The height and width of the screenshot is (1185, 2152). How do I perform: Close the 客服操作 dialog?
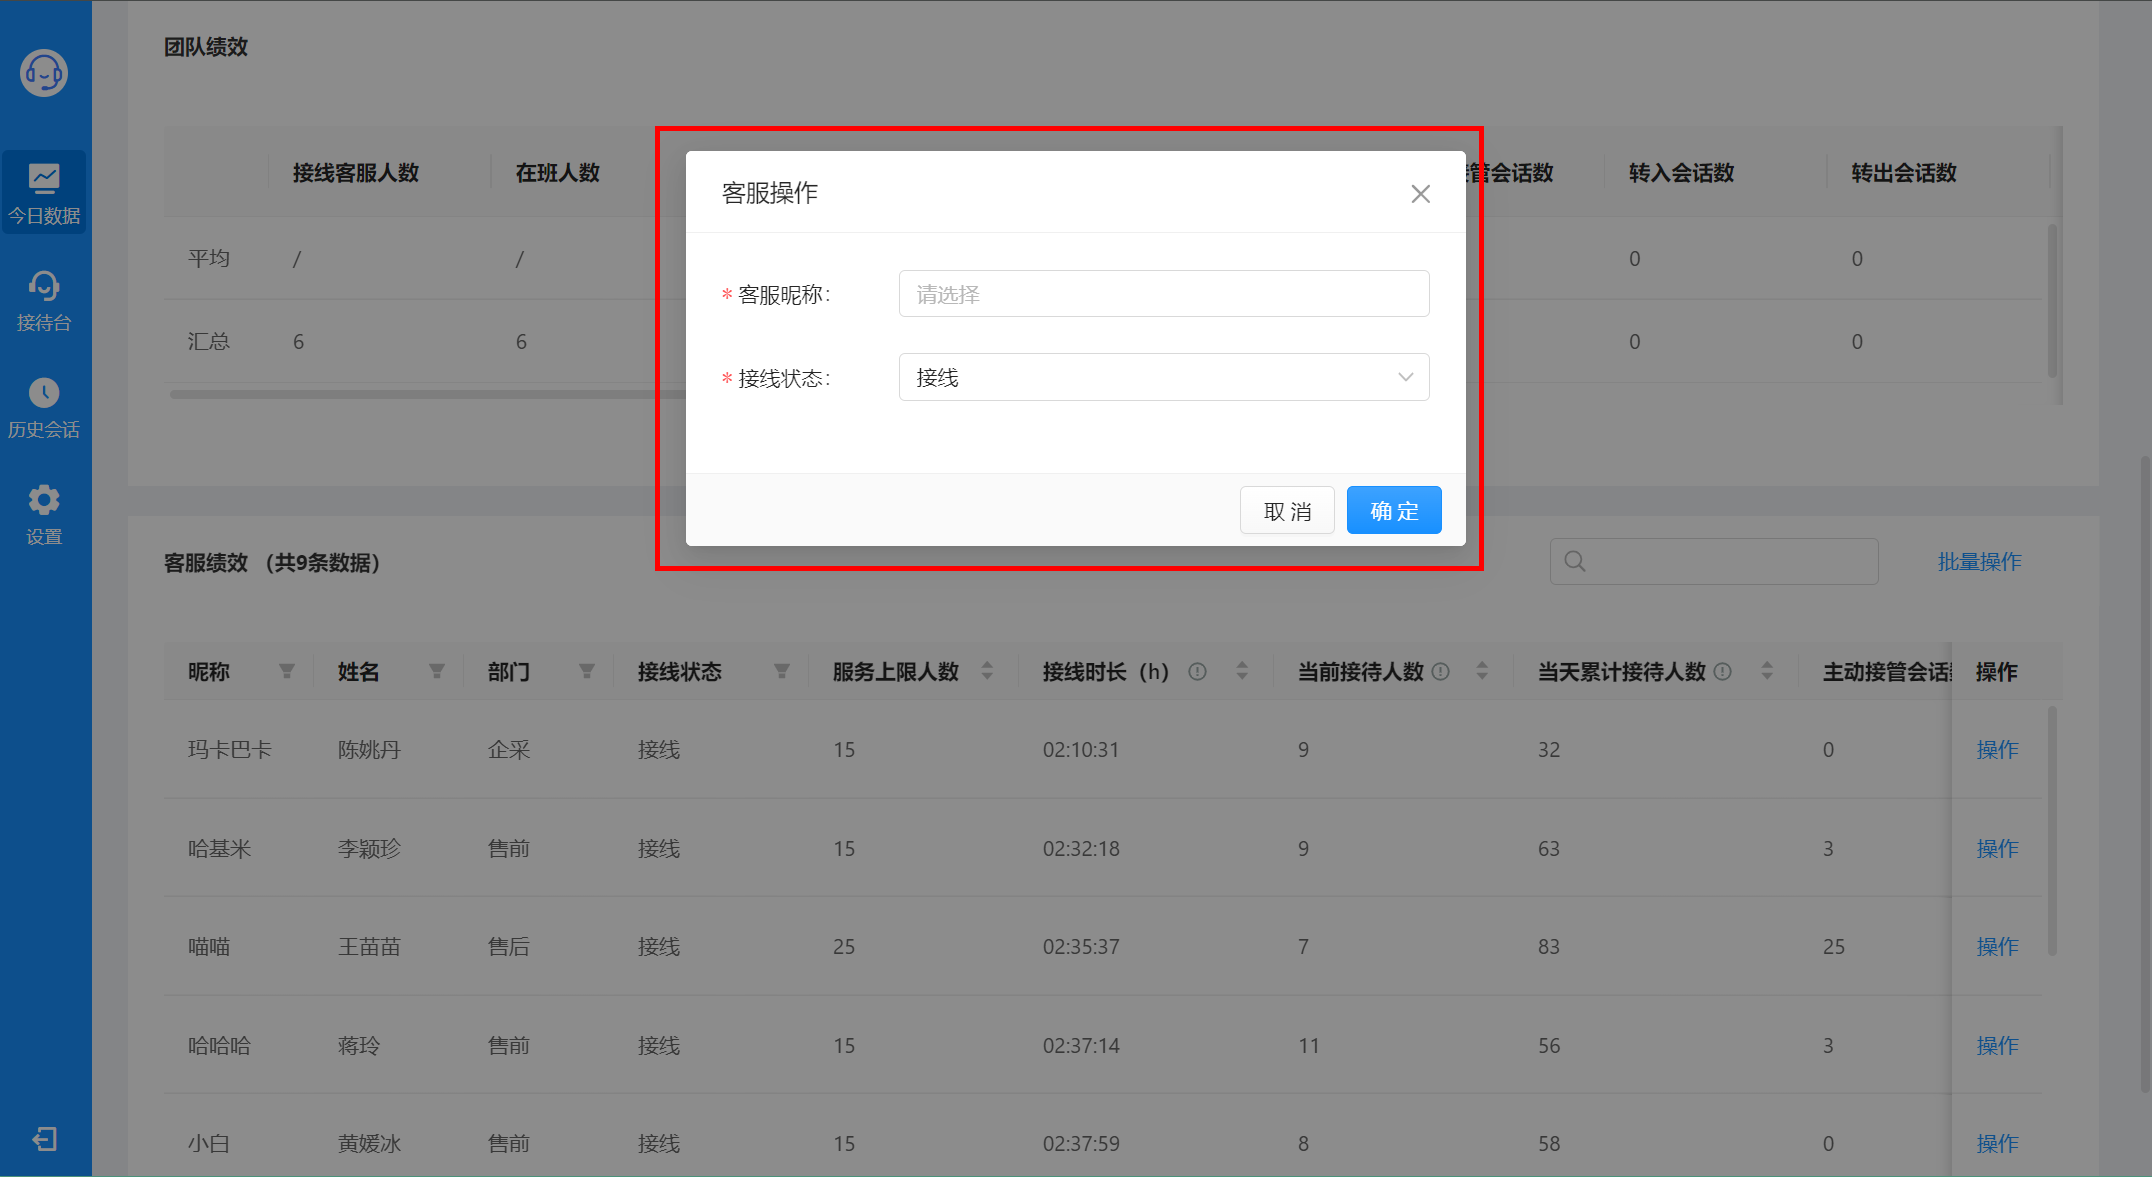pyautogui.click(x=1420, y=194)
